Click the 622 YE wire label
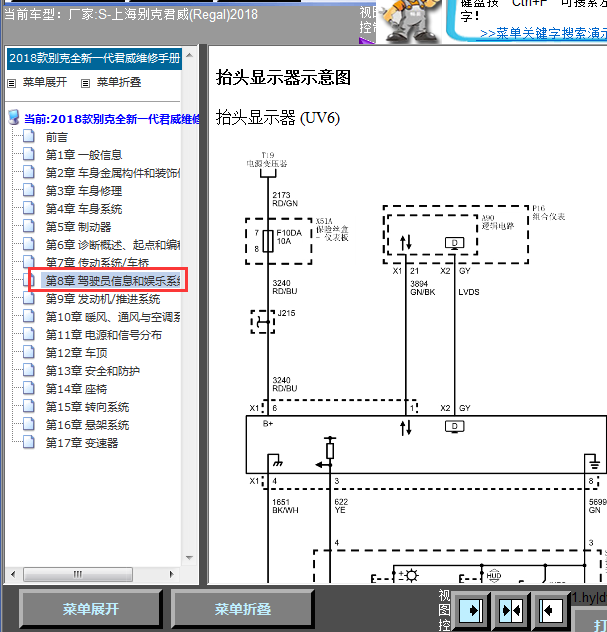Image resolution: width=607 pixels, height=632 pixels. click(x=341, y=506)
